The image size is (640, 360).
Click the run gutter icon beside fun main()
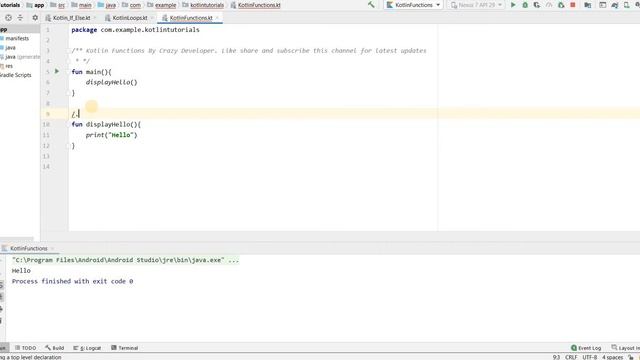[x=57, y=71]
